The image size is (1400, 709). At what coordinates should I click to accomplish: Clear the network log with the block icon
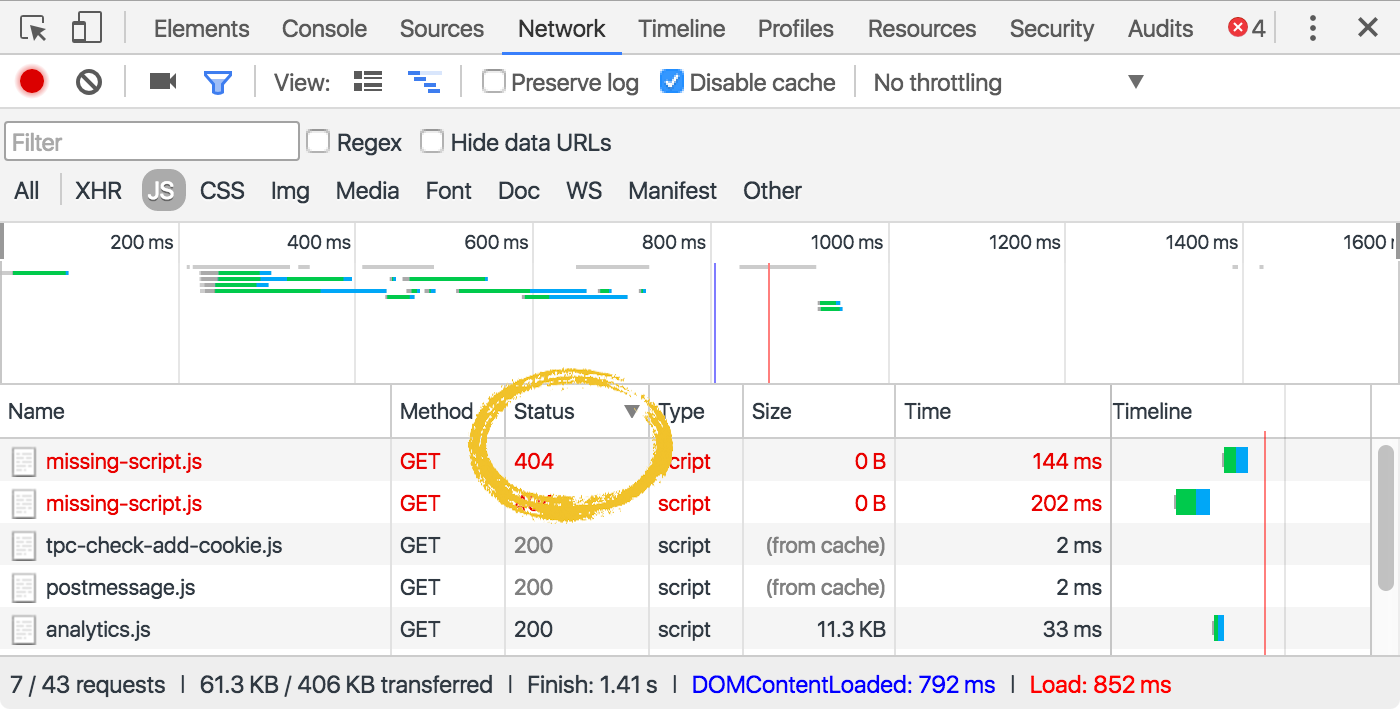(x=88, y=82)
